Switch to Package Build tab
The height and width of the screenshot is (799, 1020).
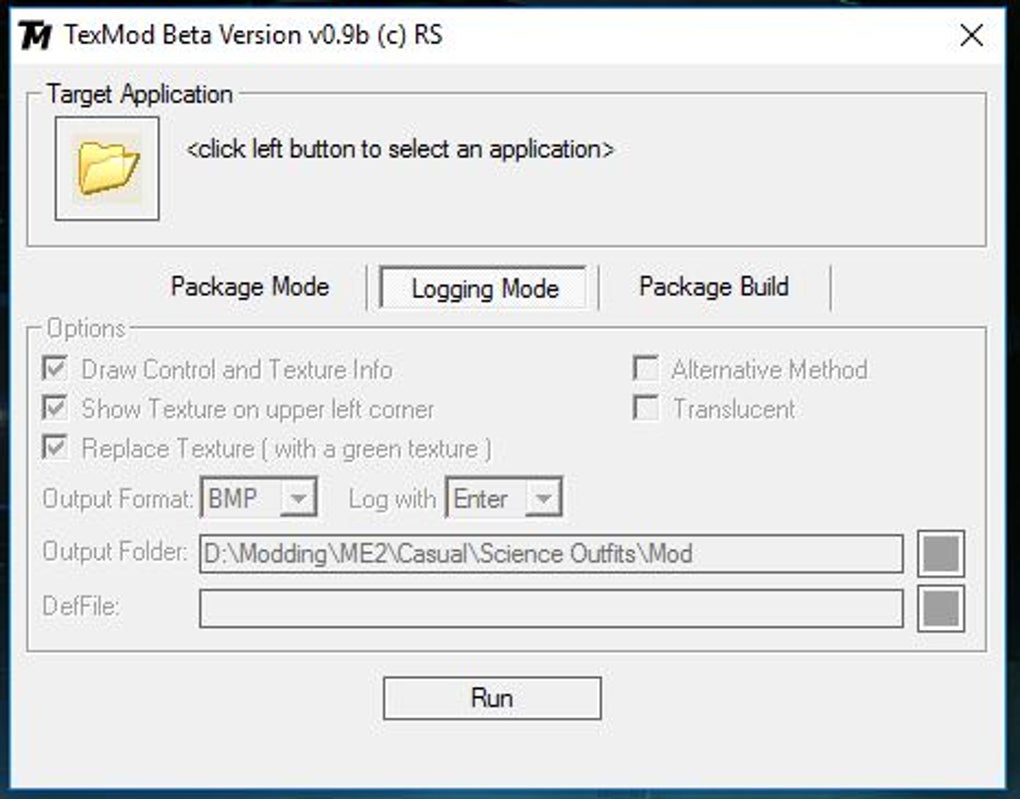click(714, 287)
